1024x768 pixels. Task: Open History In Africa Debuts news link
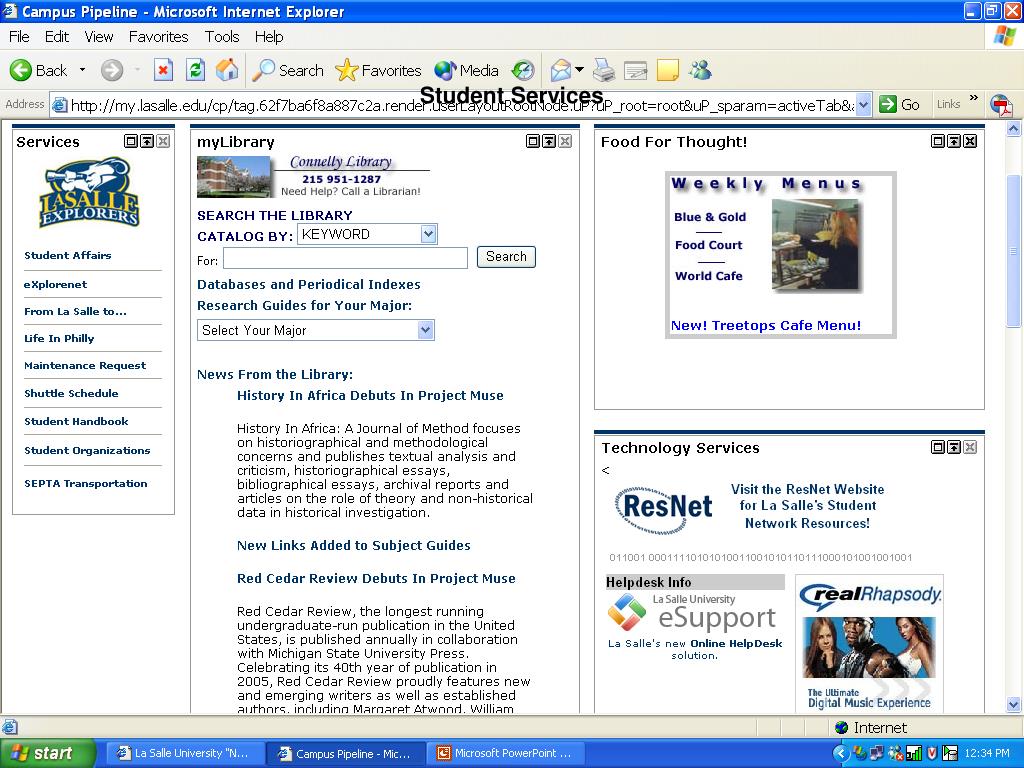click(x=370, y=395)
